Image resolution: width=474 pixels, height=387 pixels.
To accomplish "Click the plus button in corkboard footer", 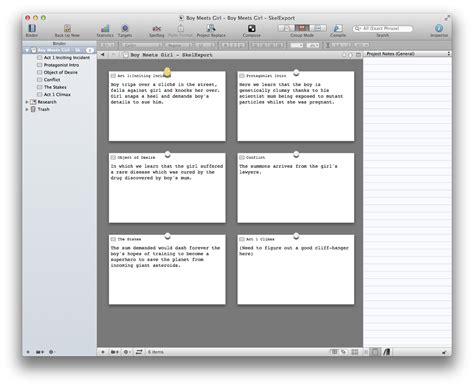I will click(103, 352).
